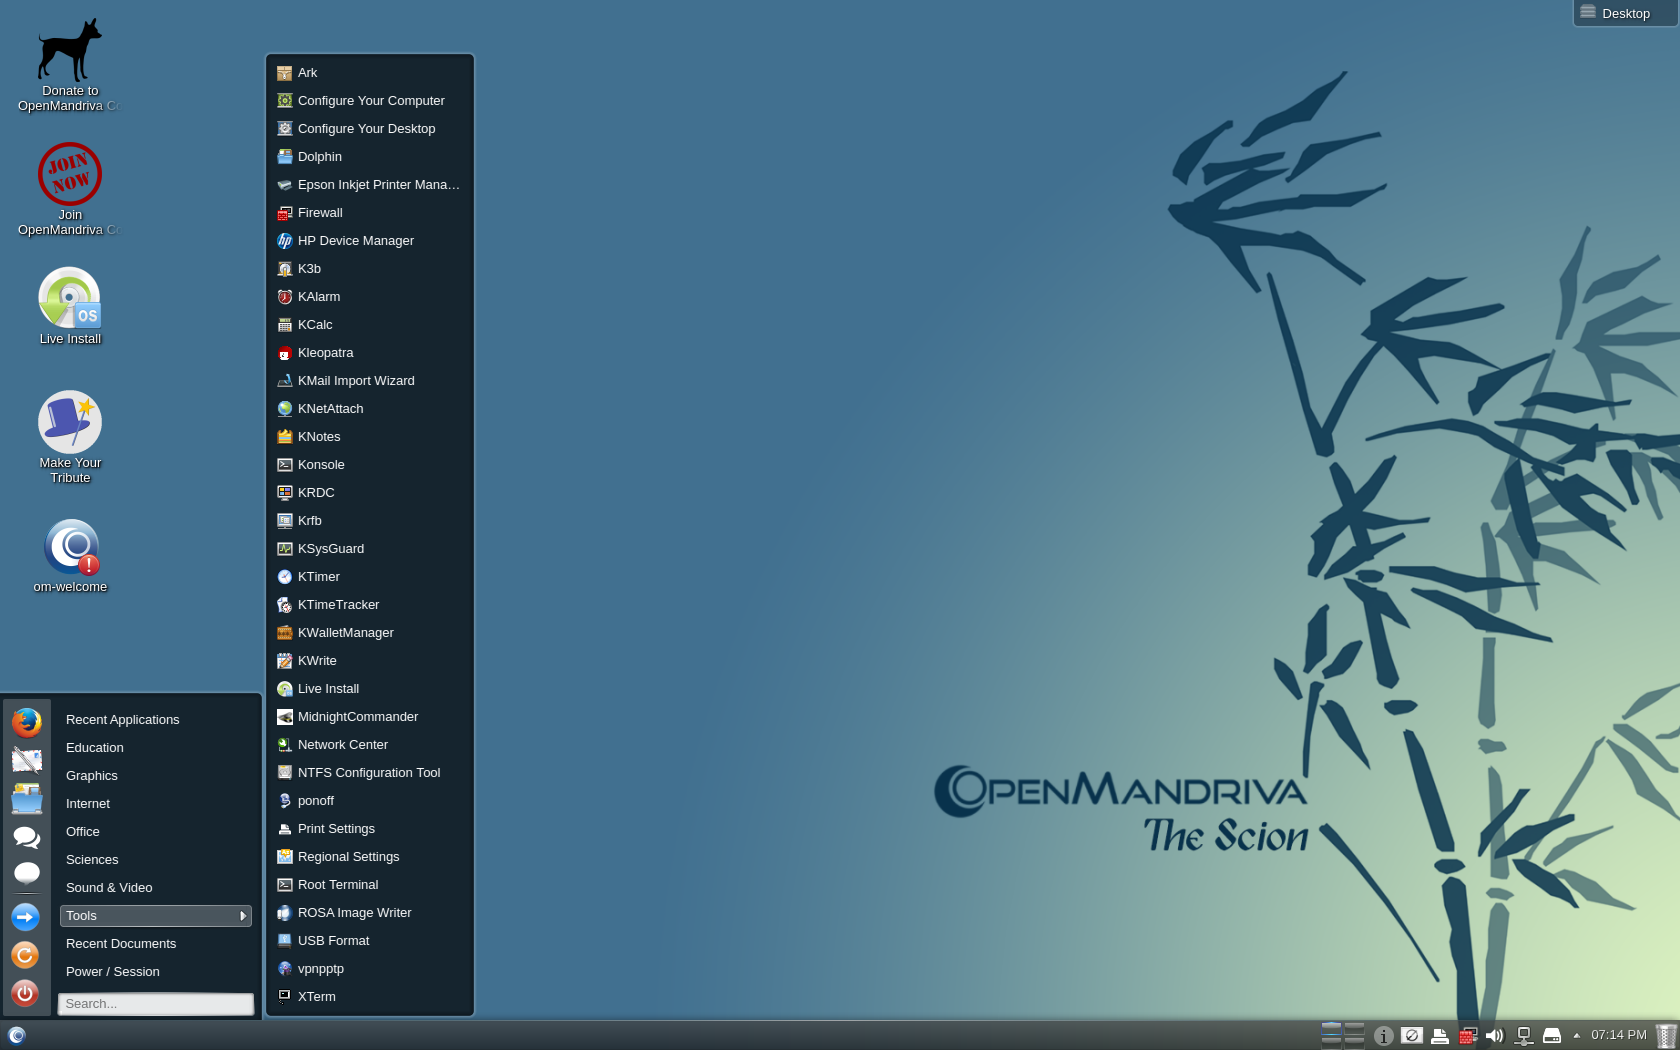Screen dimensions: 1680x1050
Task: Click the clock showing 07:14 PM
Action: click(x=1618, y=1035)
